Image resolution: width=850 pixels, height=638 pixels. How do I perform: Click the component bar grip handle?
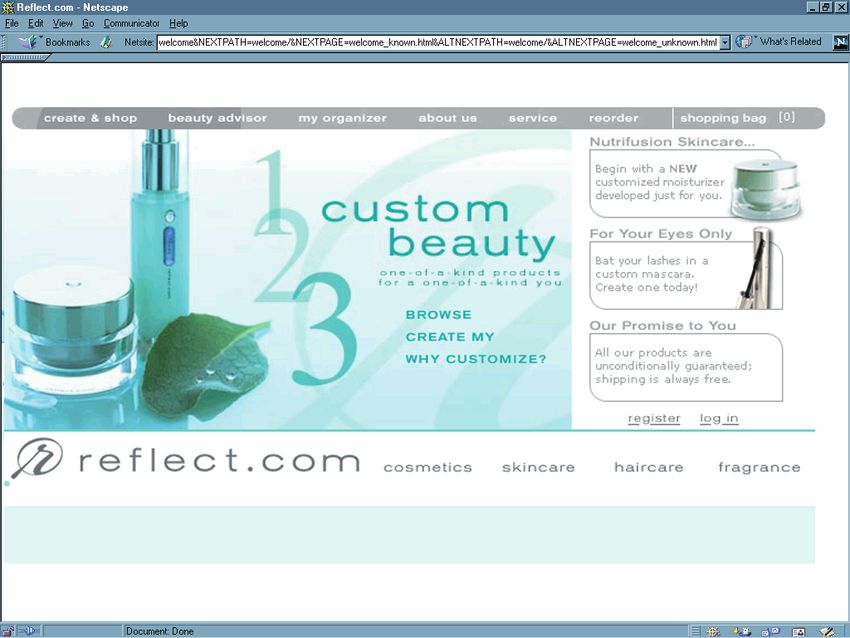click(x=695, y=631)
